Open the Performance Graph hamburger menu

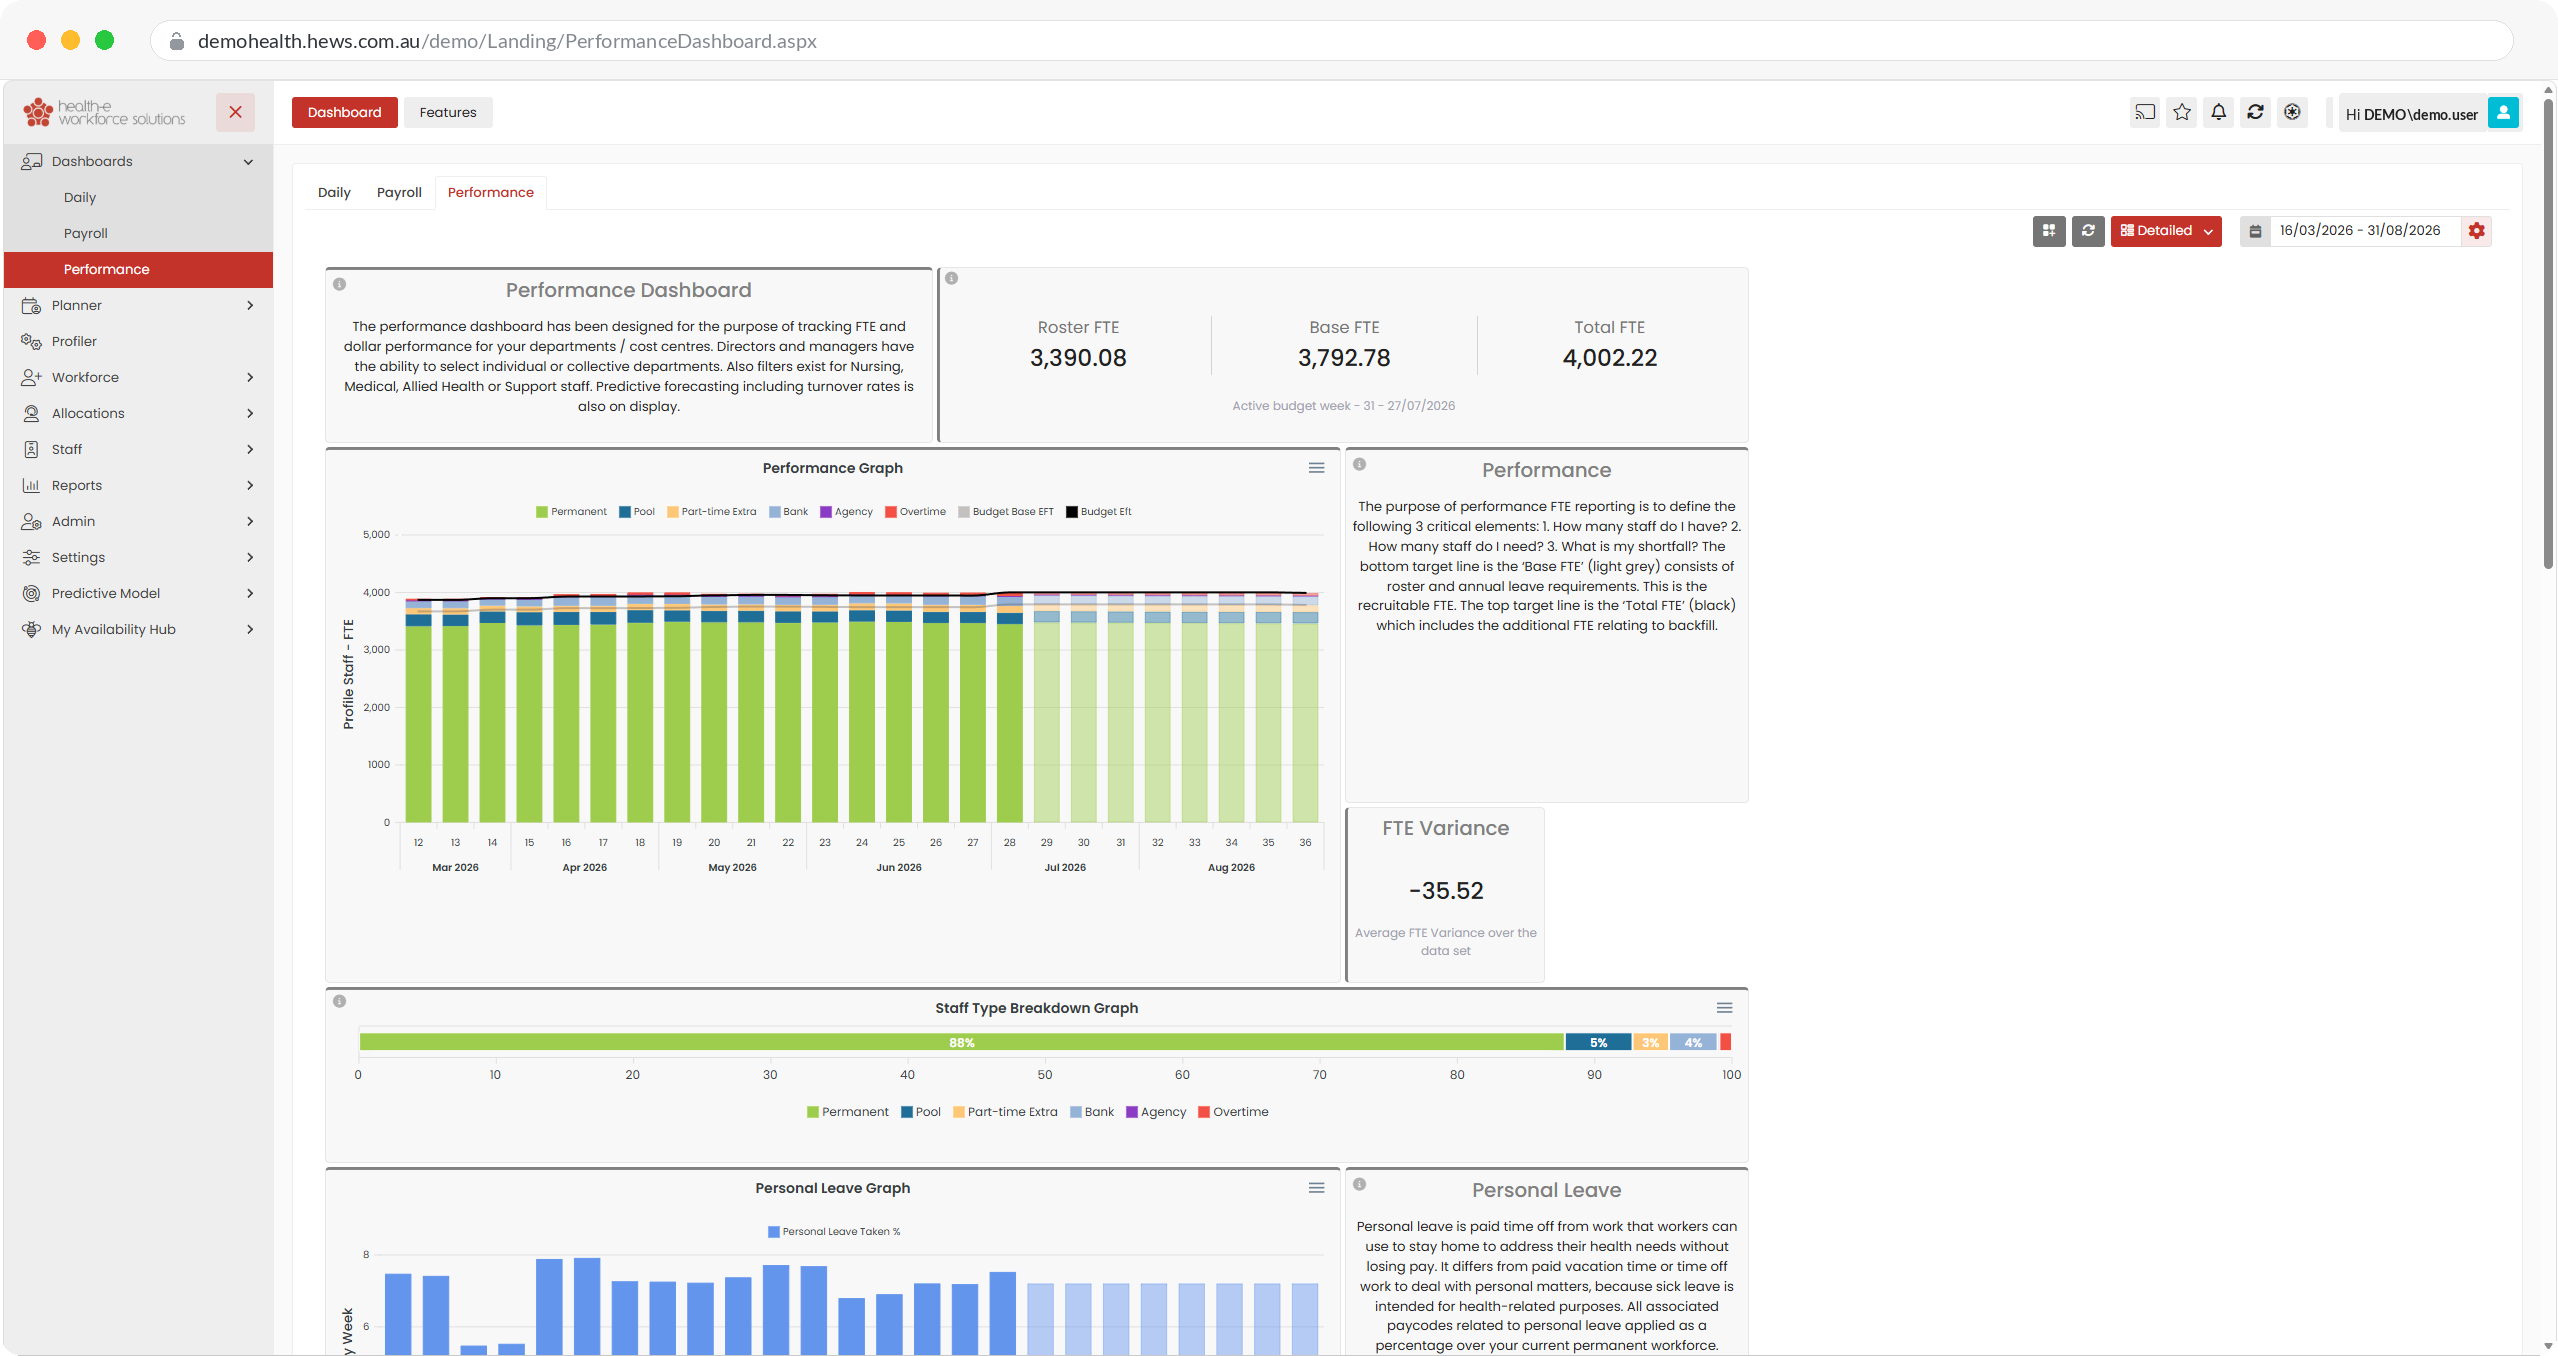pos(1316,468)
